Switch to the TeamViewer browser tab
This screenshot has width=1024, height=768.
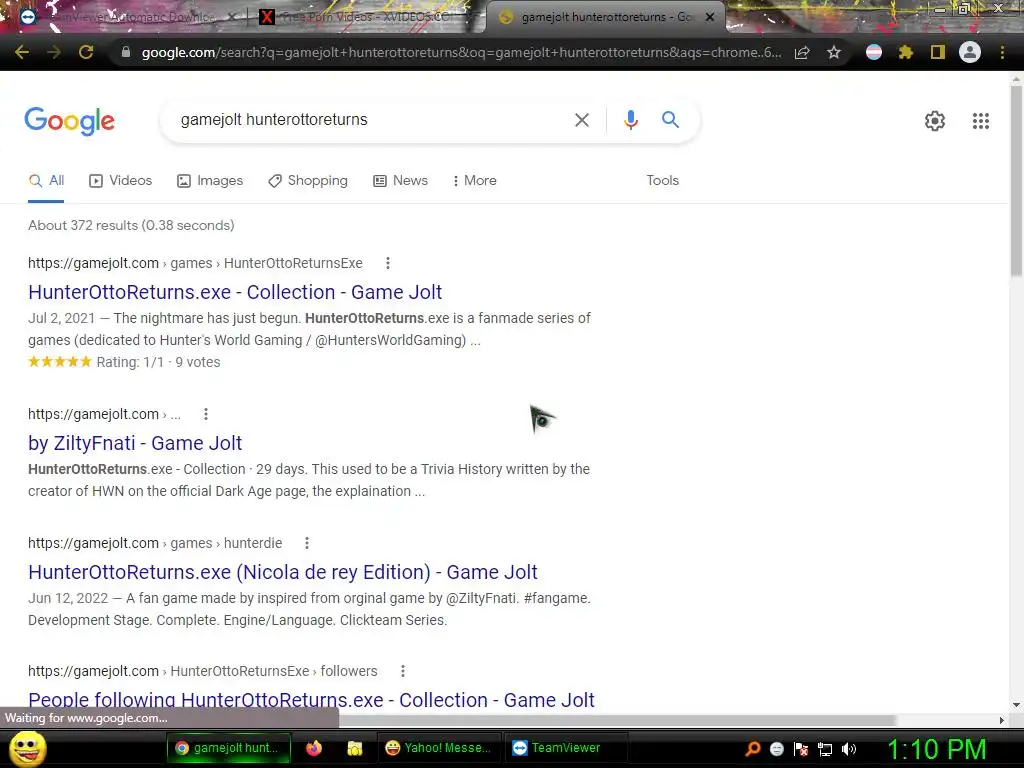coord(127,17)
